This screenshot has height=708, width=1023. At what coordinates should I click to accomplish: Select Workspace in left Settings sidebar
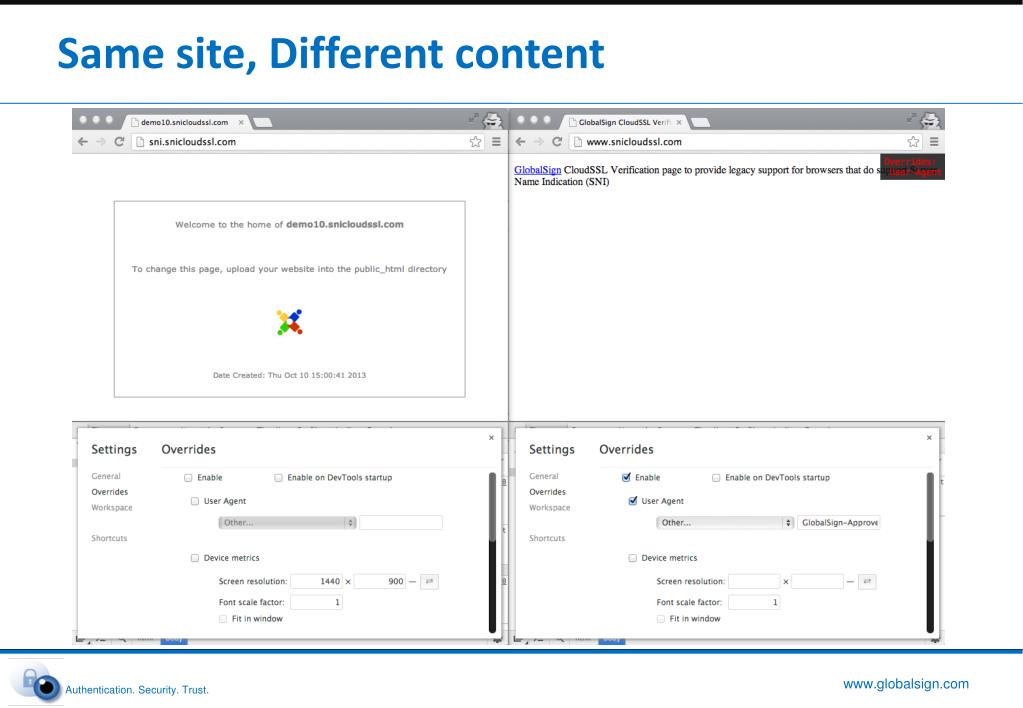pos(112,508)
